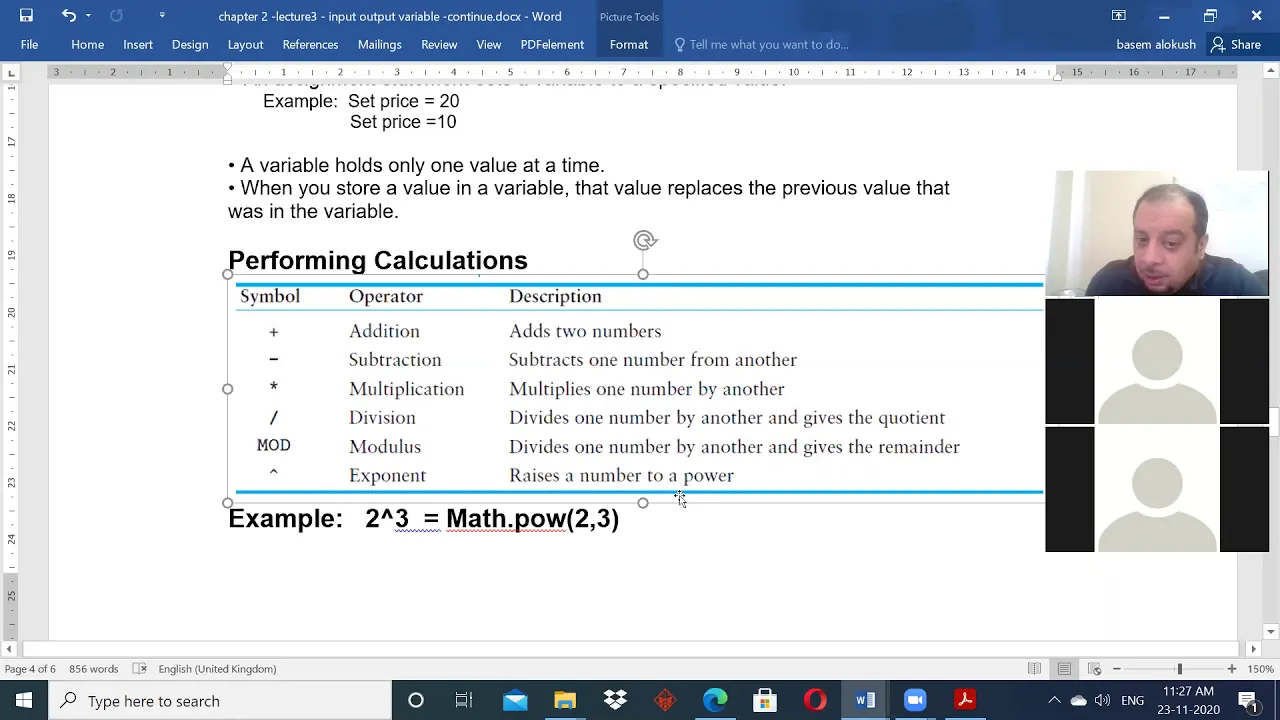Click the zoom in plus button
The height and width of the screenshot is (720, 1280).
click(1232, 669)
